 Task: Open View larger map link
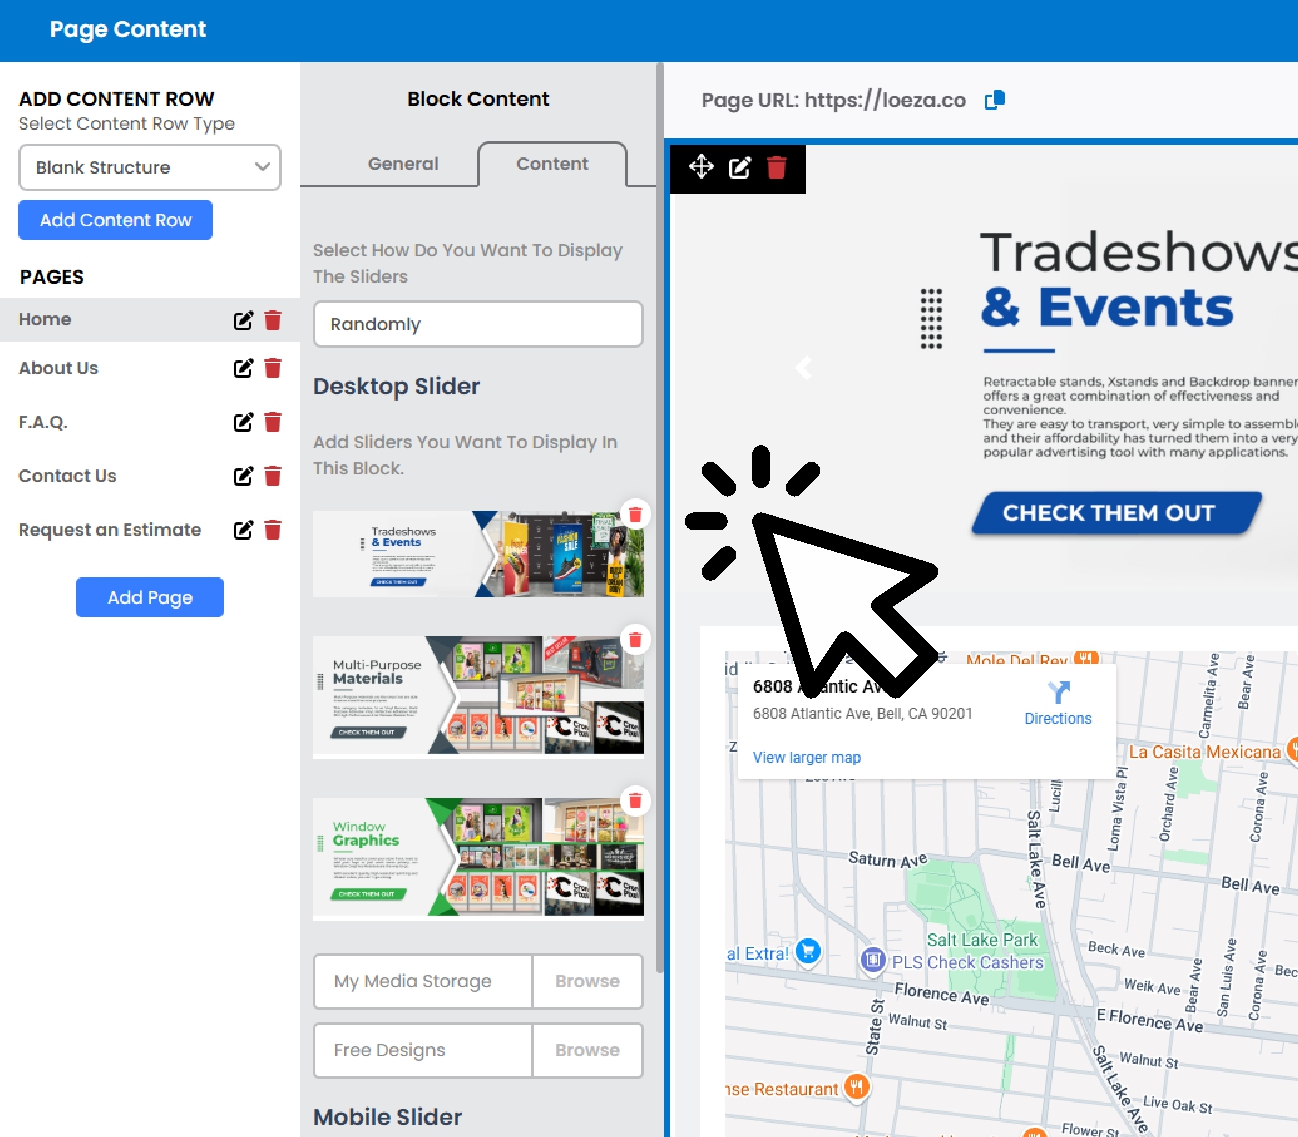[x=806, y=757]
